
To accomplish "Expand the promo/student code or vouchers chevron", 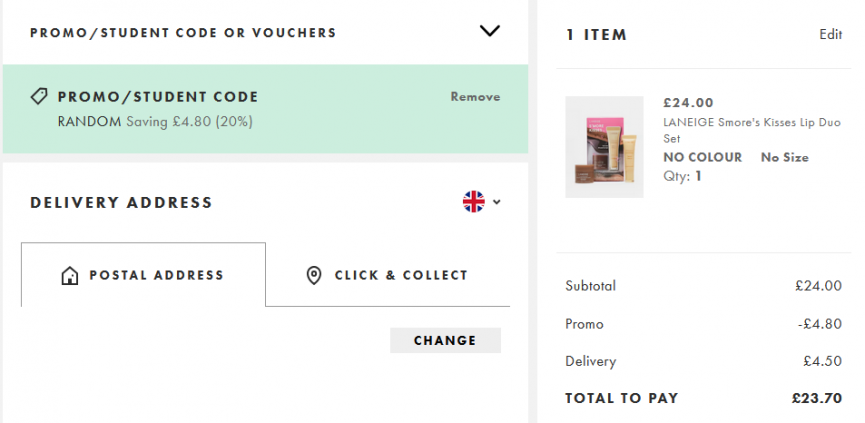I will 489,31.
